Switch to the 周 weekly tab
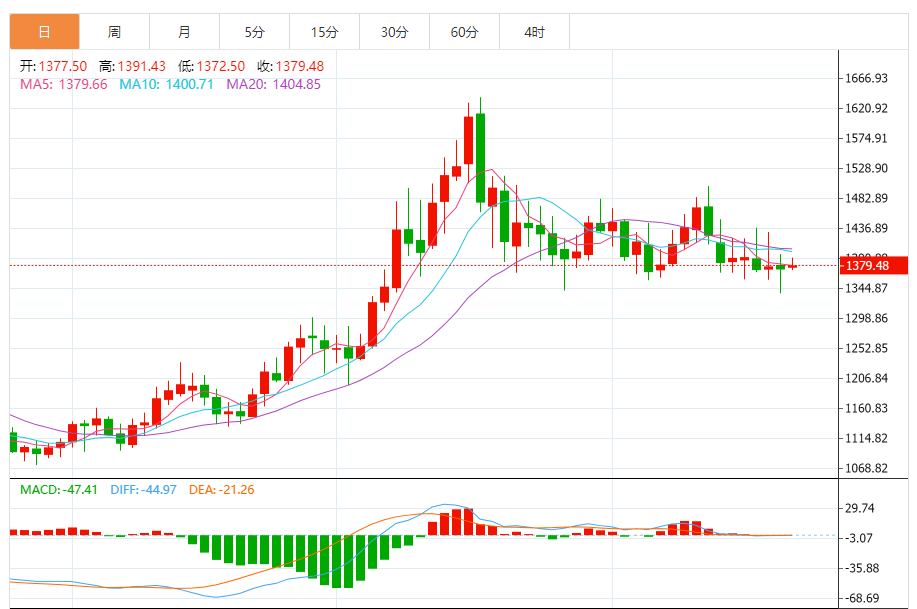This screenshot has width=917, height=609. 114,32
